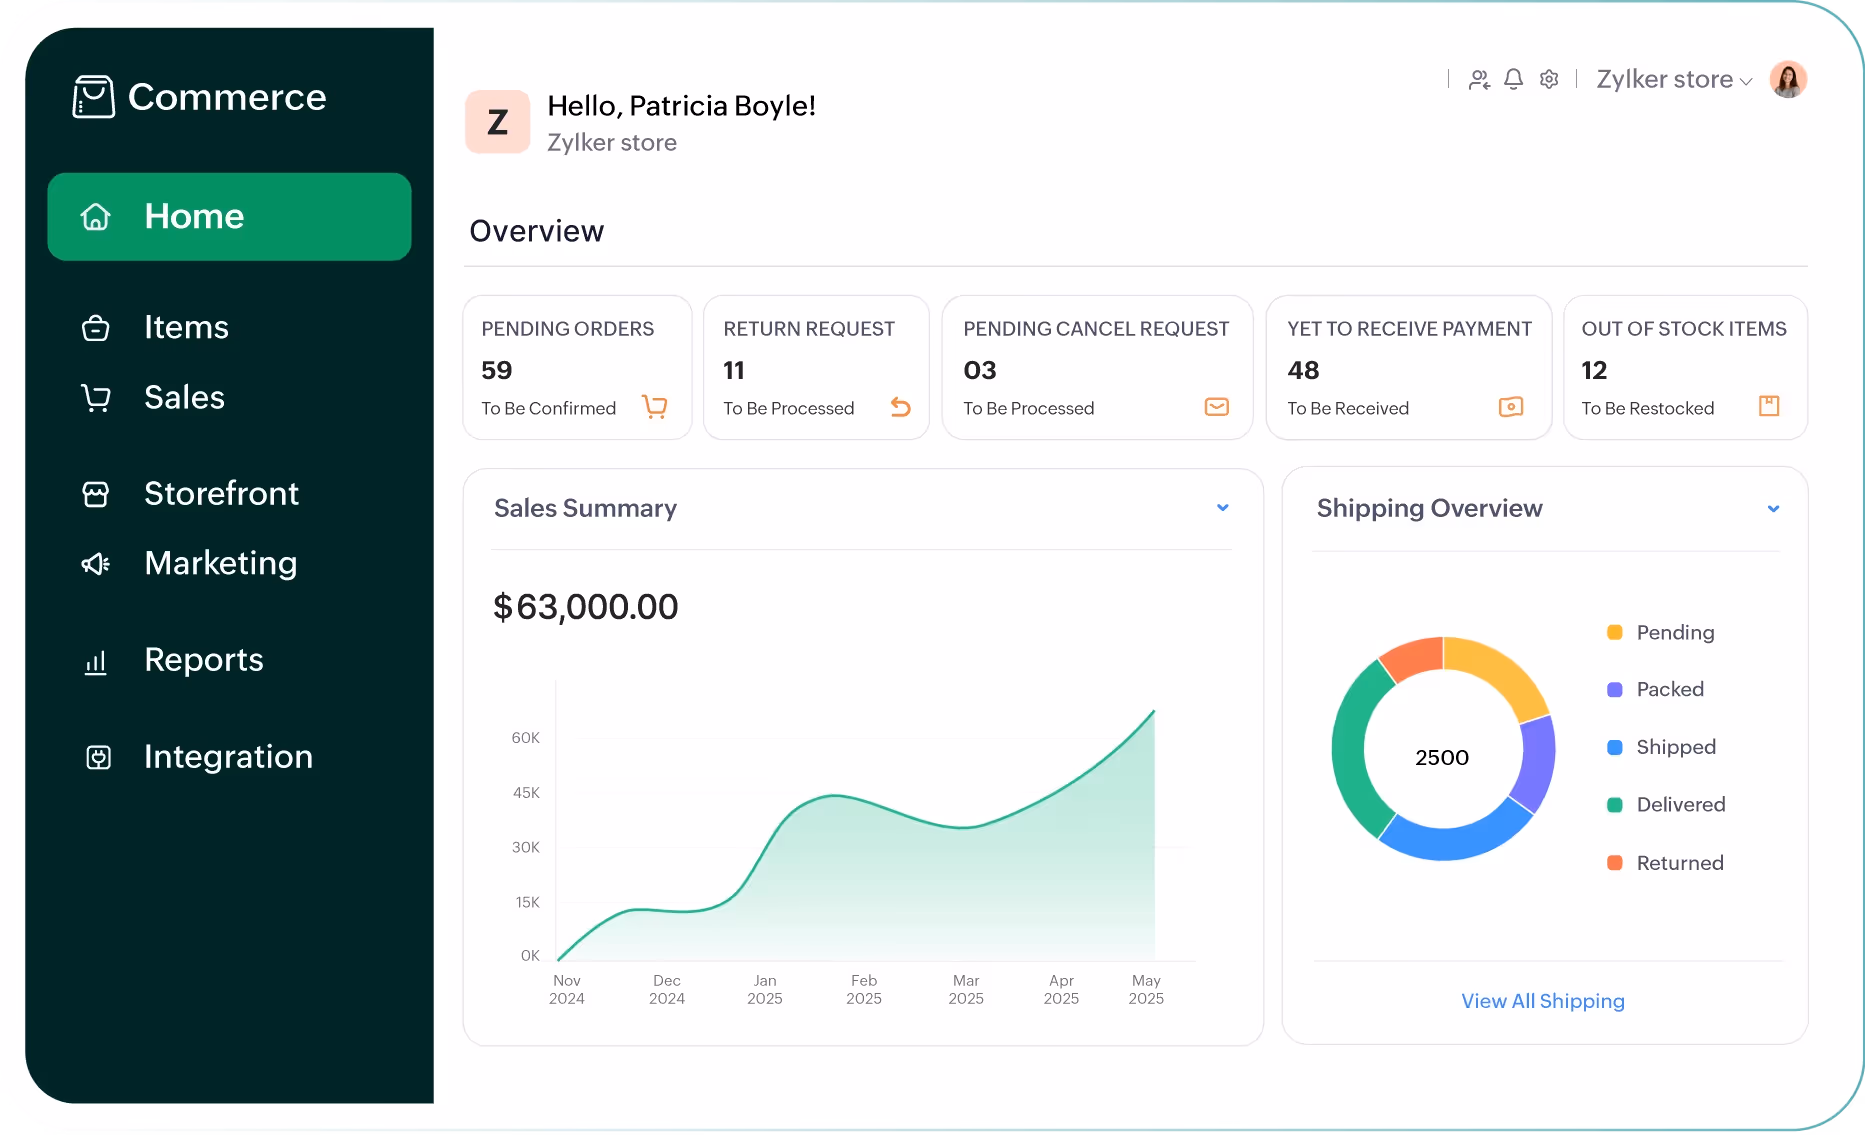Image resolution: width=1865 pixels, height=1135 pixels.
Task: Open View All Shipping
Action: coord(1542,1001)
